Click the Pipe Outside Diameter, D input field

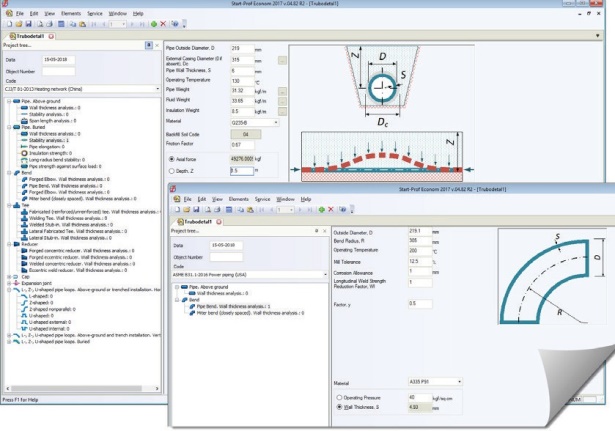coord(242,49)
